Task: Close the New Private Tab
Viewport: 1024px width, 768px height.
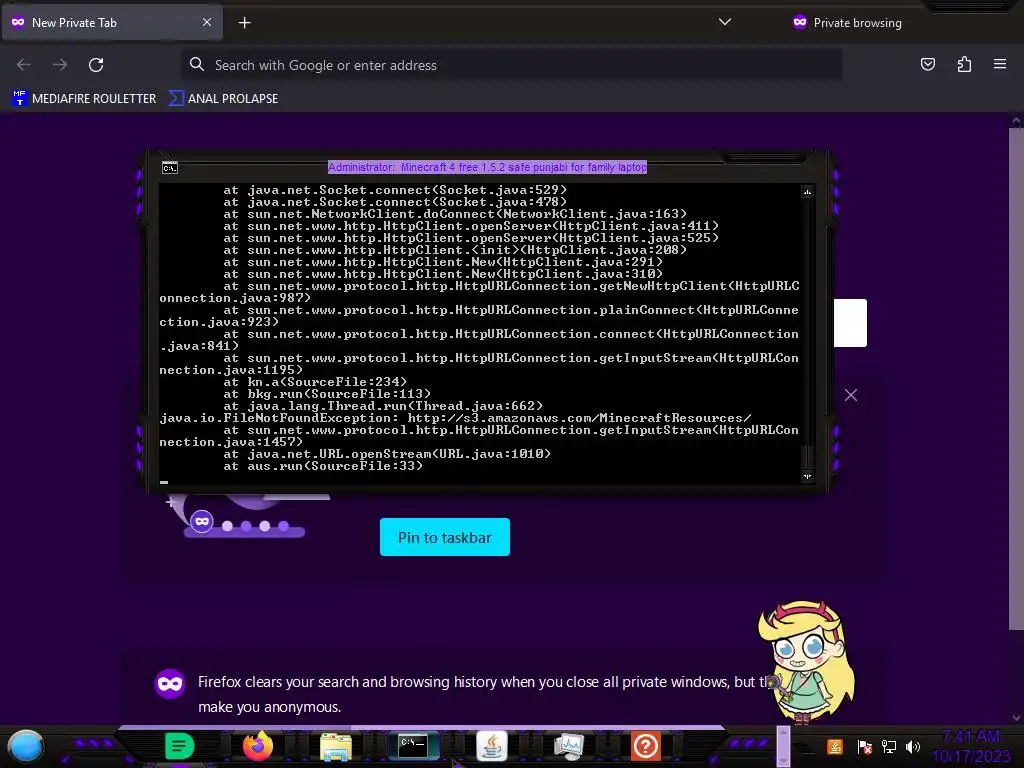Action: click(206, 22)
